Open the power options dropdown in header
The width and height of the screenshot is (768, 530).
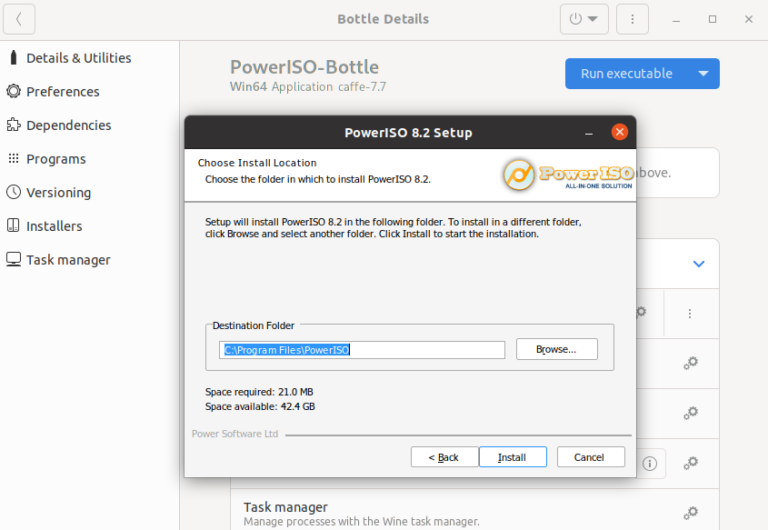[584, 19]
